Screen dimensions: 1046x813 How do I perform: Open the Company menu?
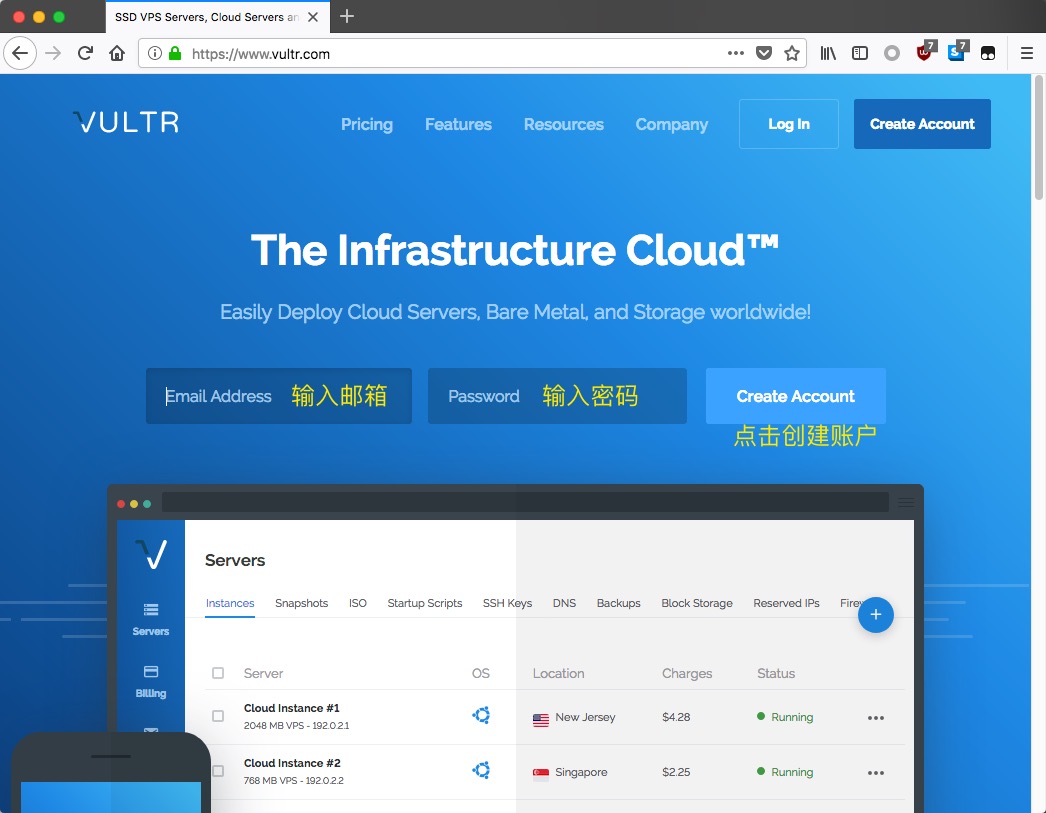pos(672,125)
